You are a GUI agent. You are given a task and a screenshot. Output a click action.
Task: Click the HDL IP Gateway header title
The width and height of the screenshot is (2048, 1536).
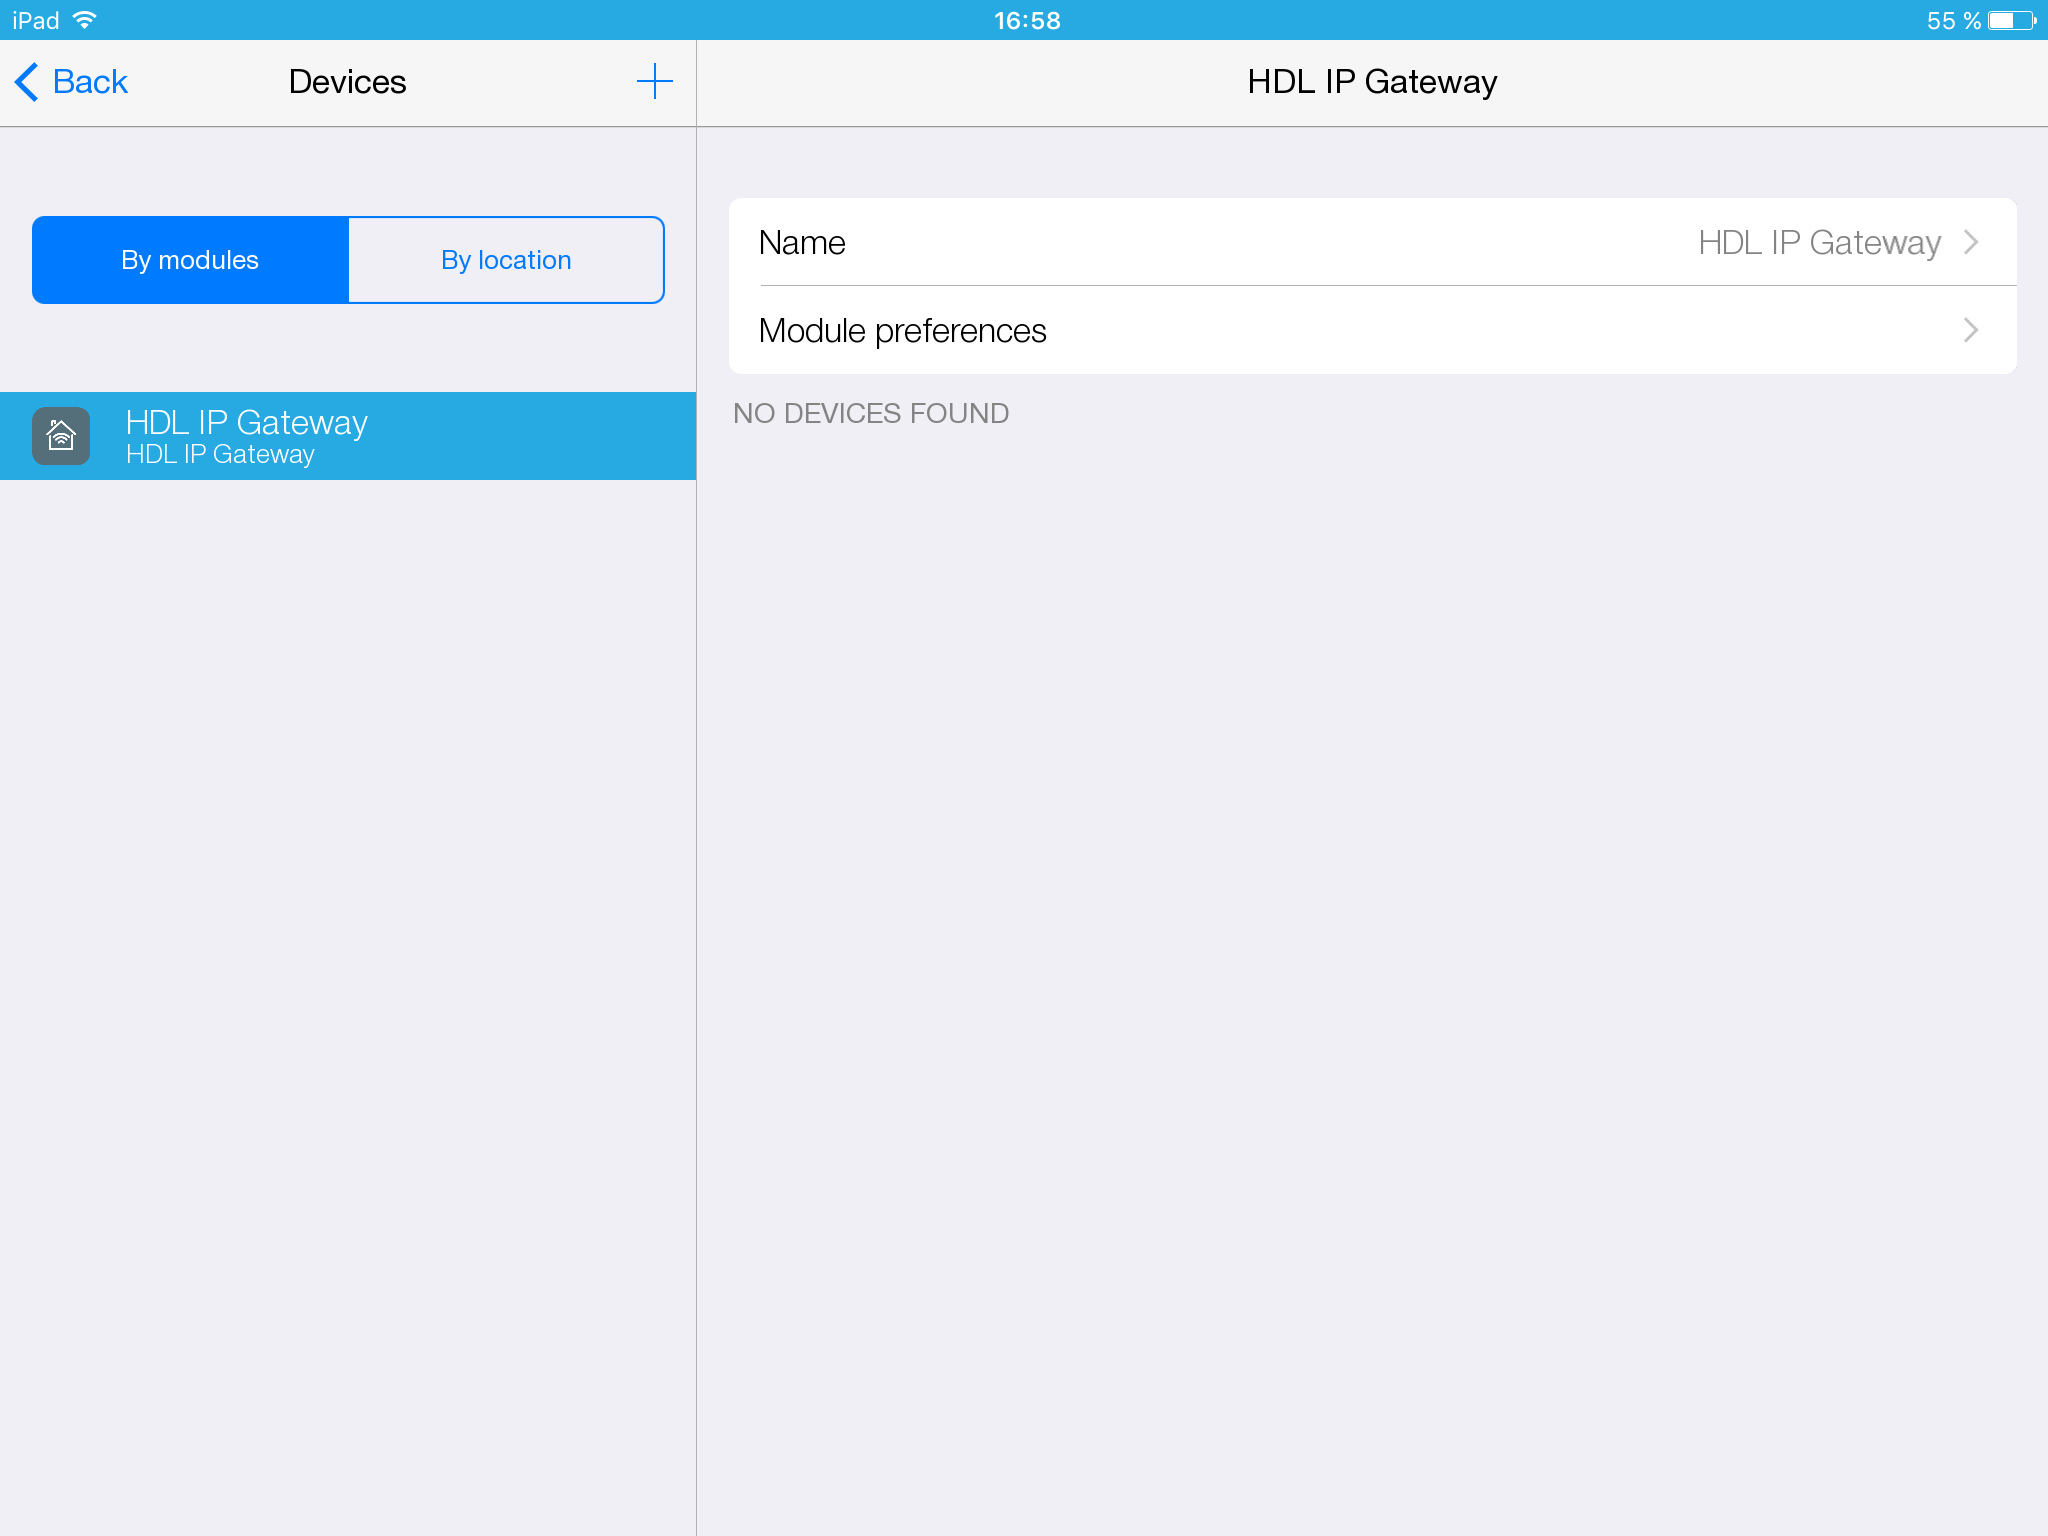1372,82
